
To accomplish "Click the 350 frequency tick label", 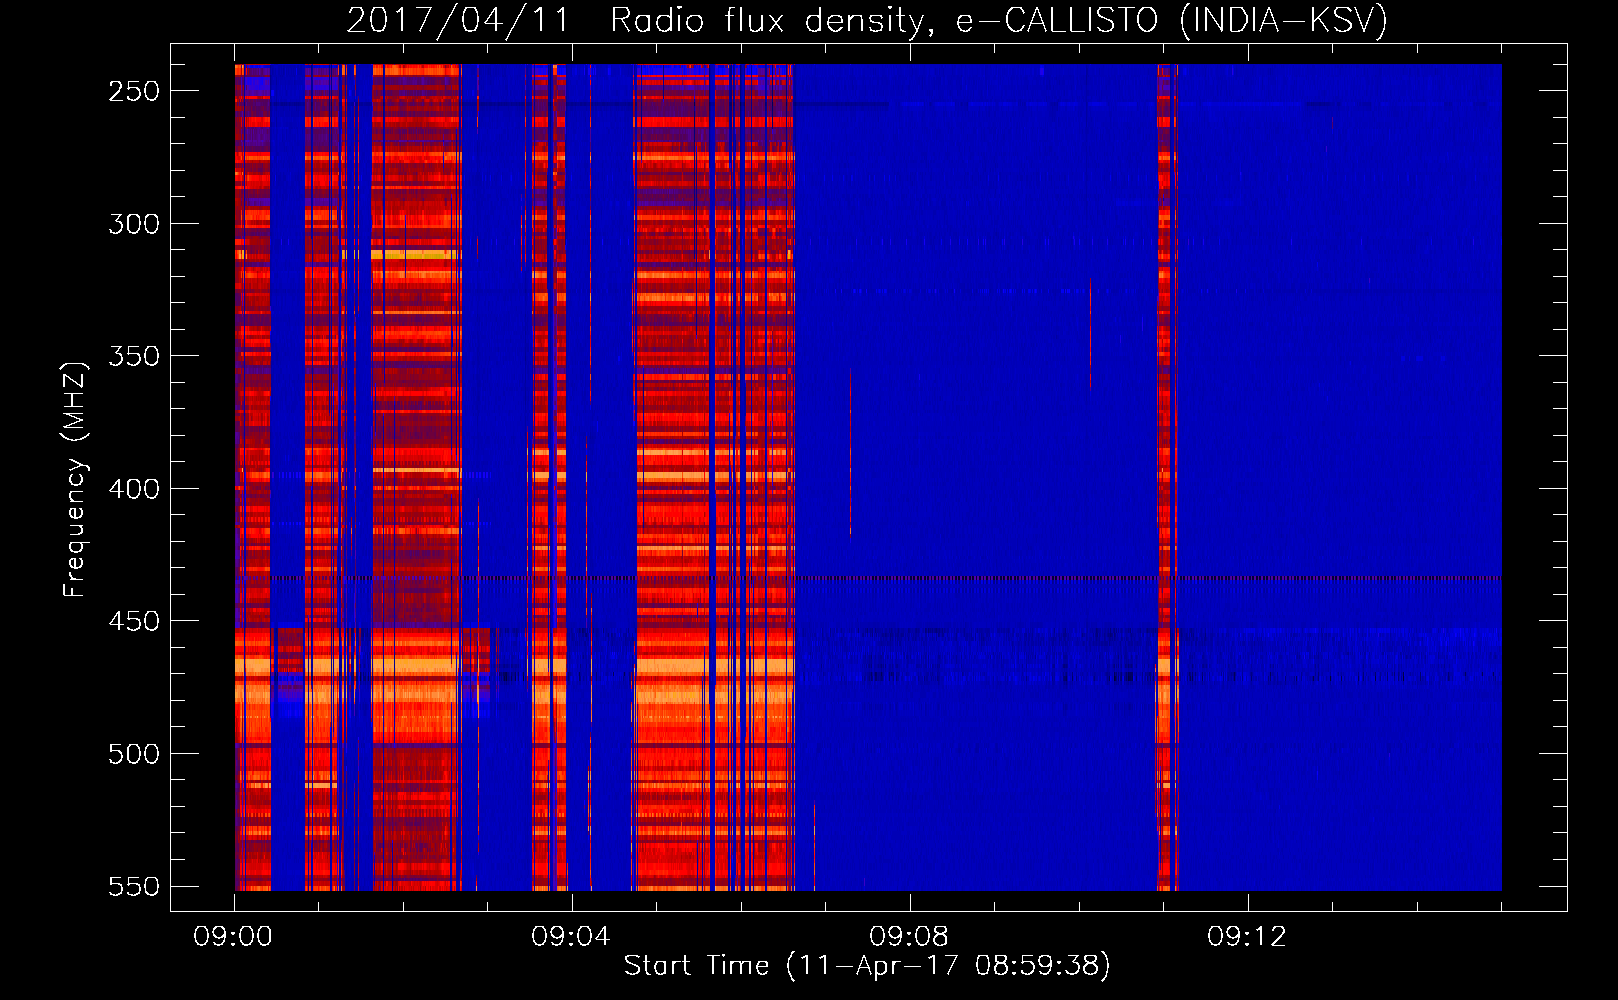I will (x=134, y=356).
